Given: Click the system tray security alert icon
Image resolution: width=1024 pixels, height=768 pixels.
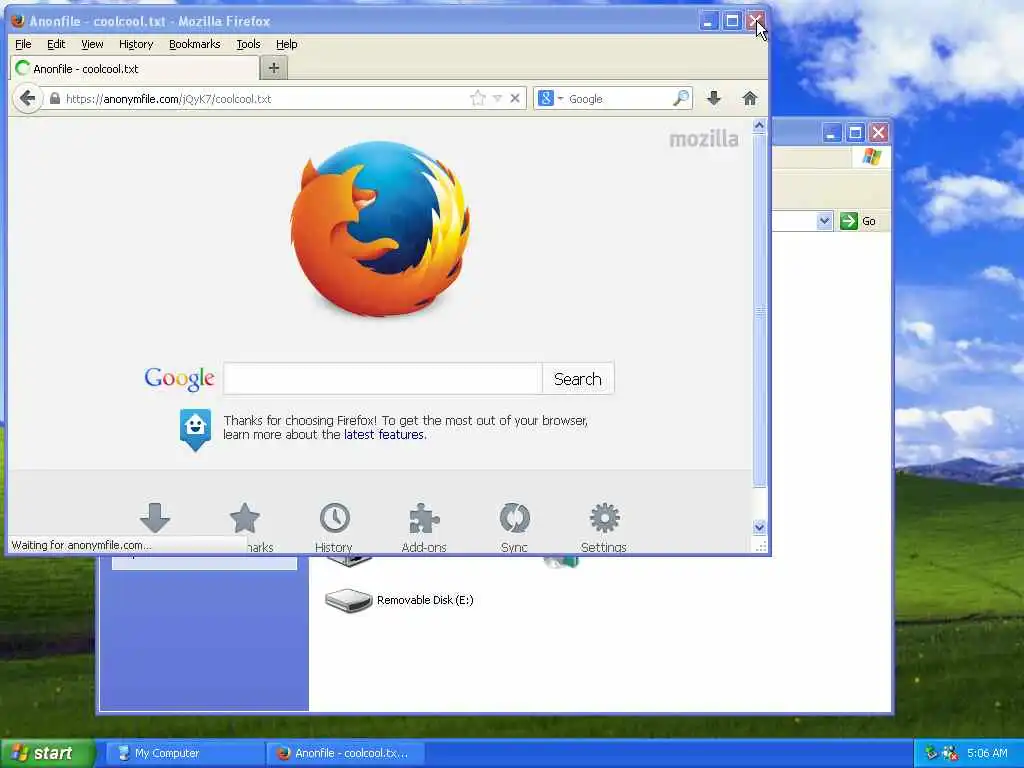Looking at the screenshot, I should click(950, 753).
